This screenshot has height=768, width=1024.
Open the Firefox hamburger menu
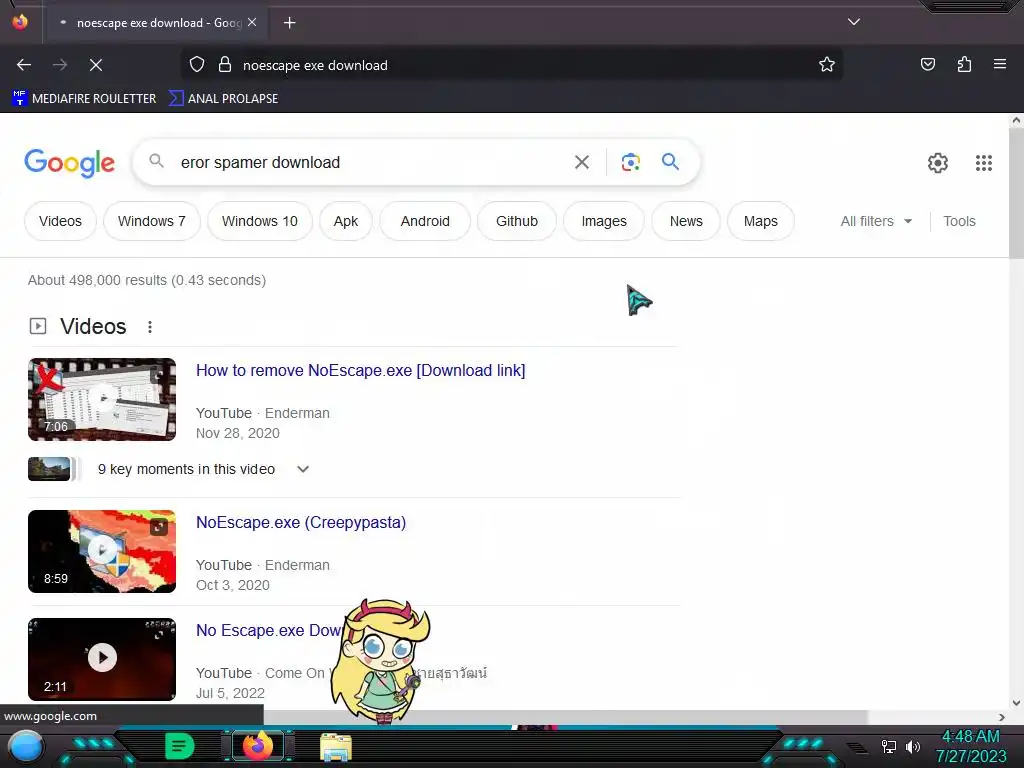(x=999, y=64)
